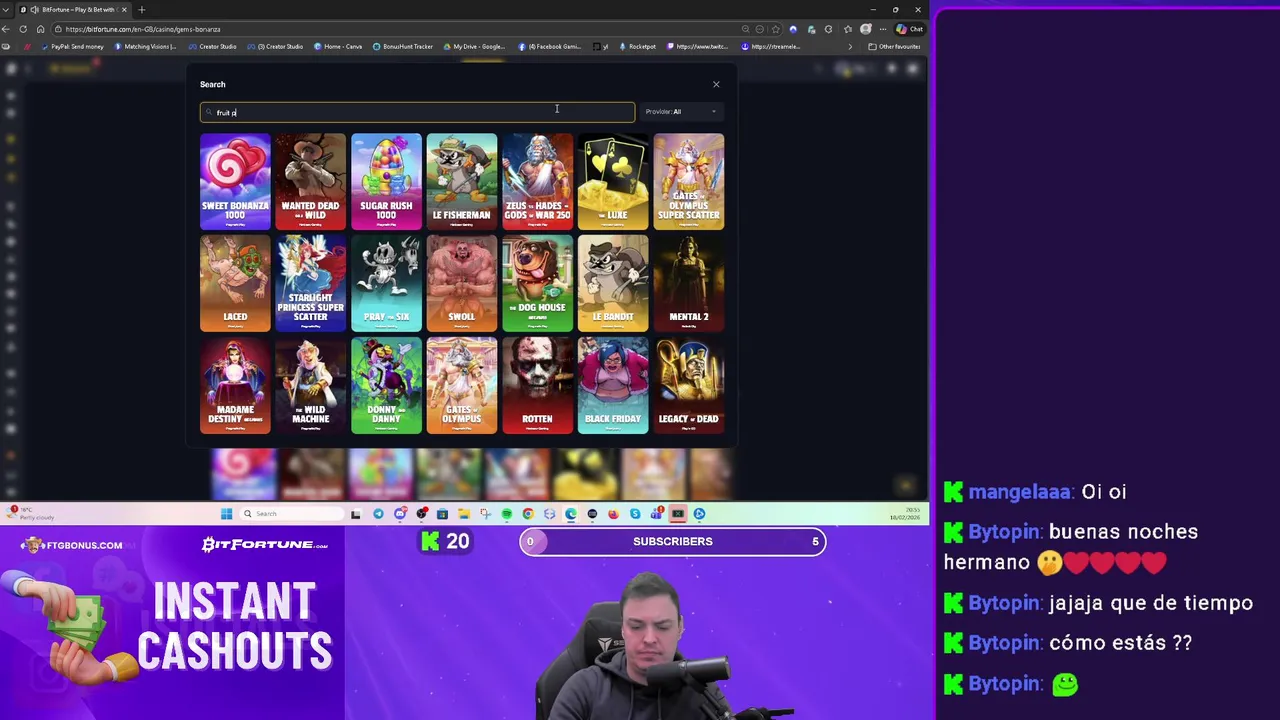1280x720 pixels.
Task: Open the Matching Visions bookmark
Action: (146, 46)
